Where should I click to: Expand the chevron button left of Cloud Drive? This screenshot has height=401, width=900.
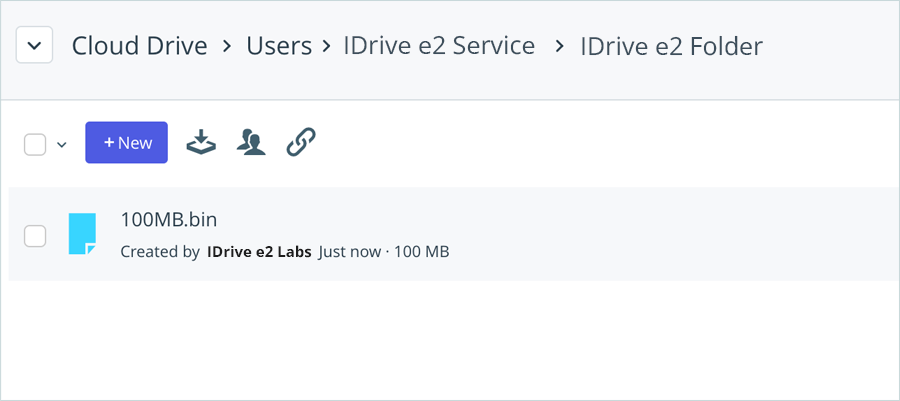tap(34, 46)
